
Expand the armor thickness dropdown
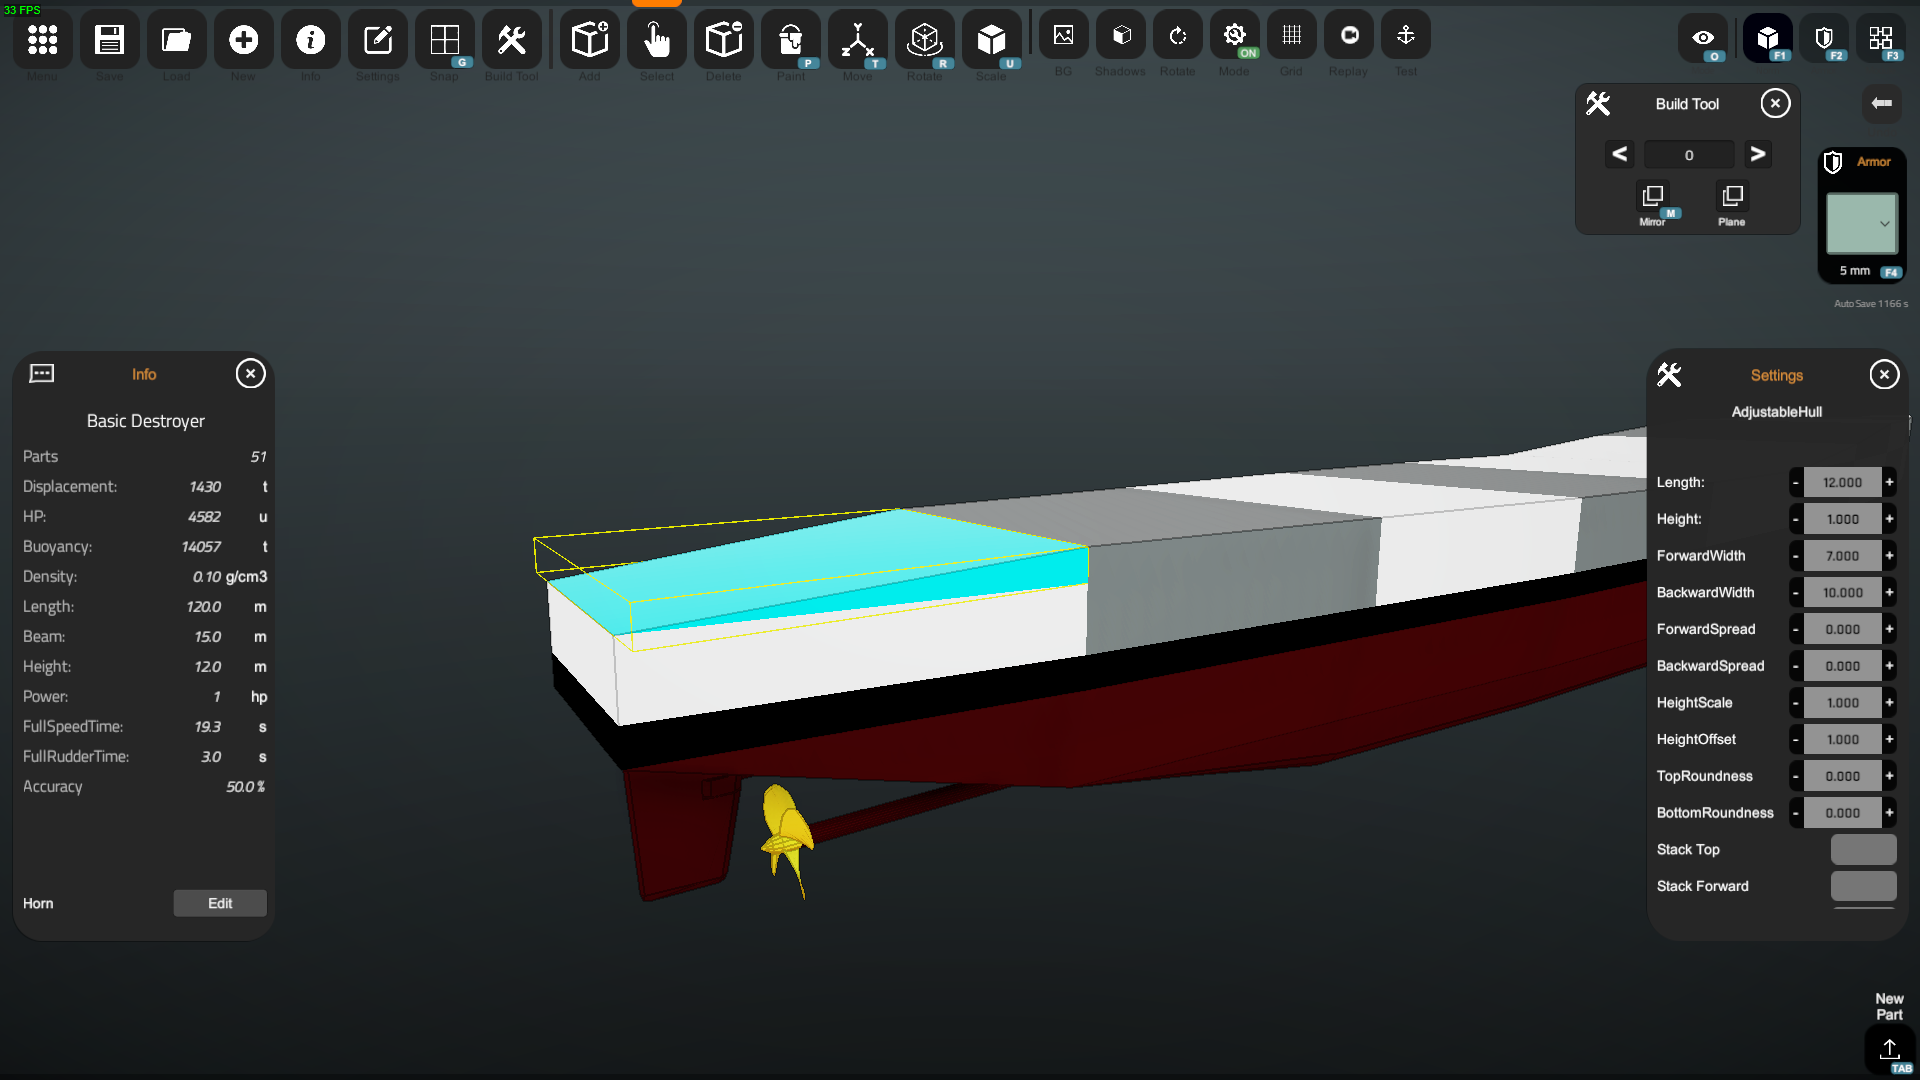[1862, 223]
